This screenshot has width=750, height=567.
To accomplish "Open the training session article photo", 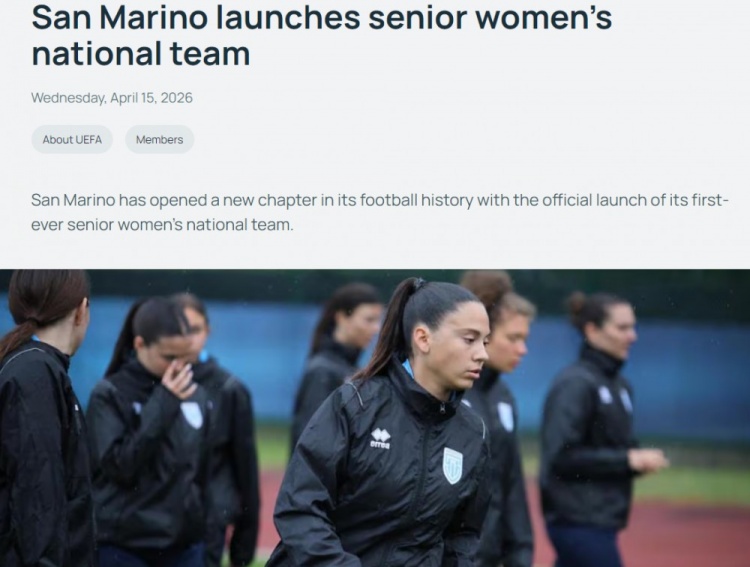I will point(375,418).
